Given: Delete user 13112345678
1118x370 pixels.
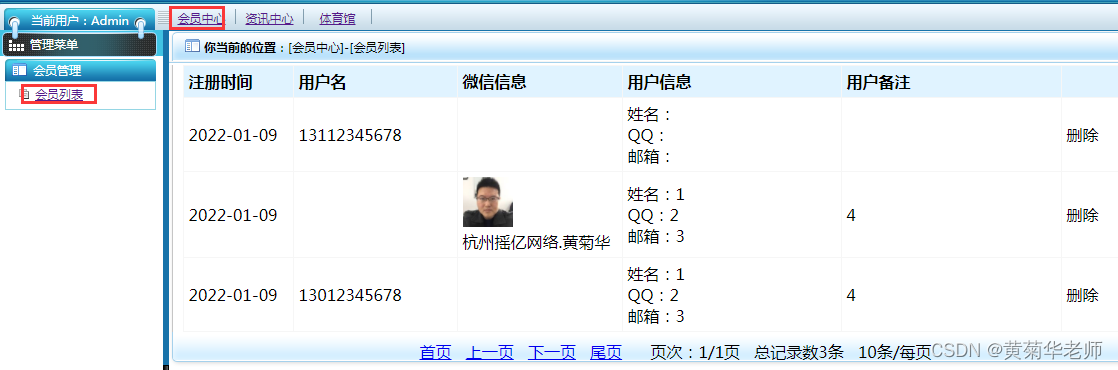Looking at the screenshot, I should [x=1082, y=135].
